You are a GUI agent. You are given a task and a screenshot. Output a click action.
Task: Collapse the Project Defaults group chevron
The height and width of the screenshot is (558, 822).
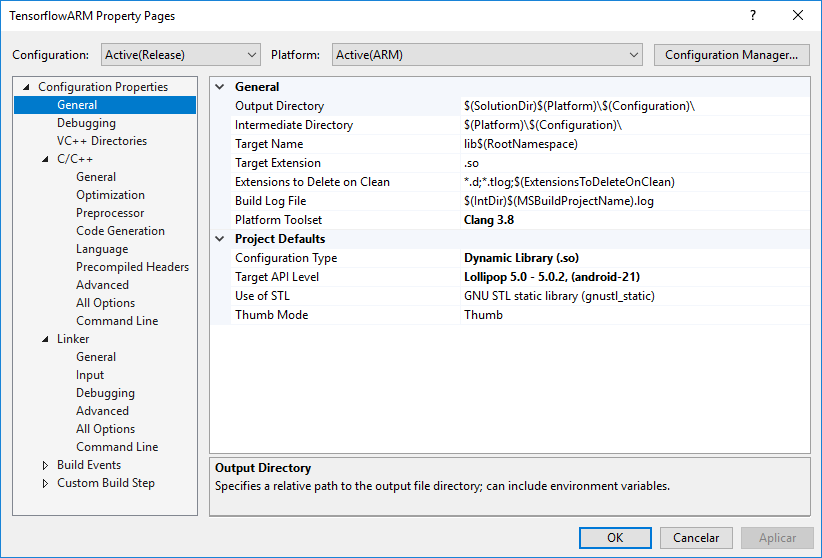220,239
